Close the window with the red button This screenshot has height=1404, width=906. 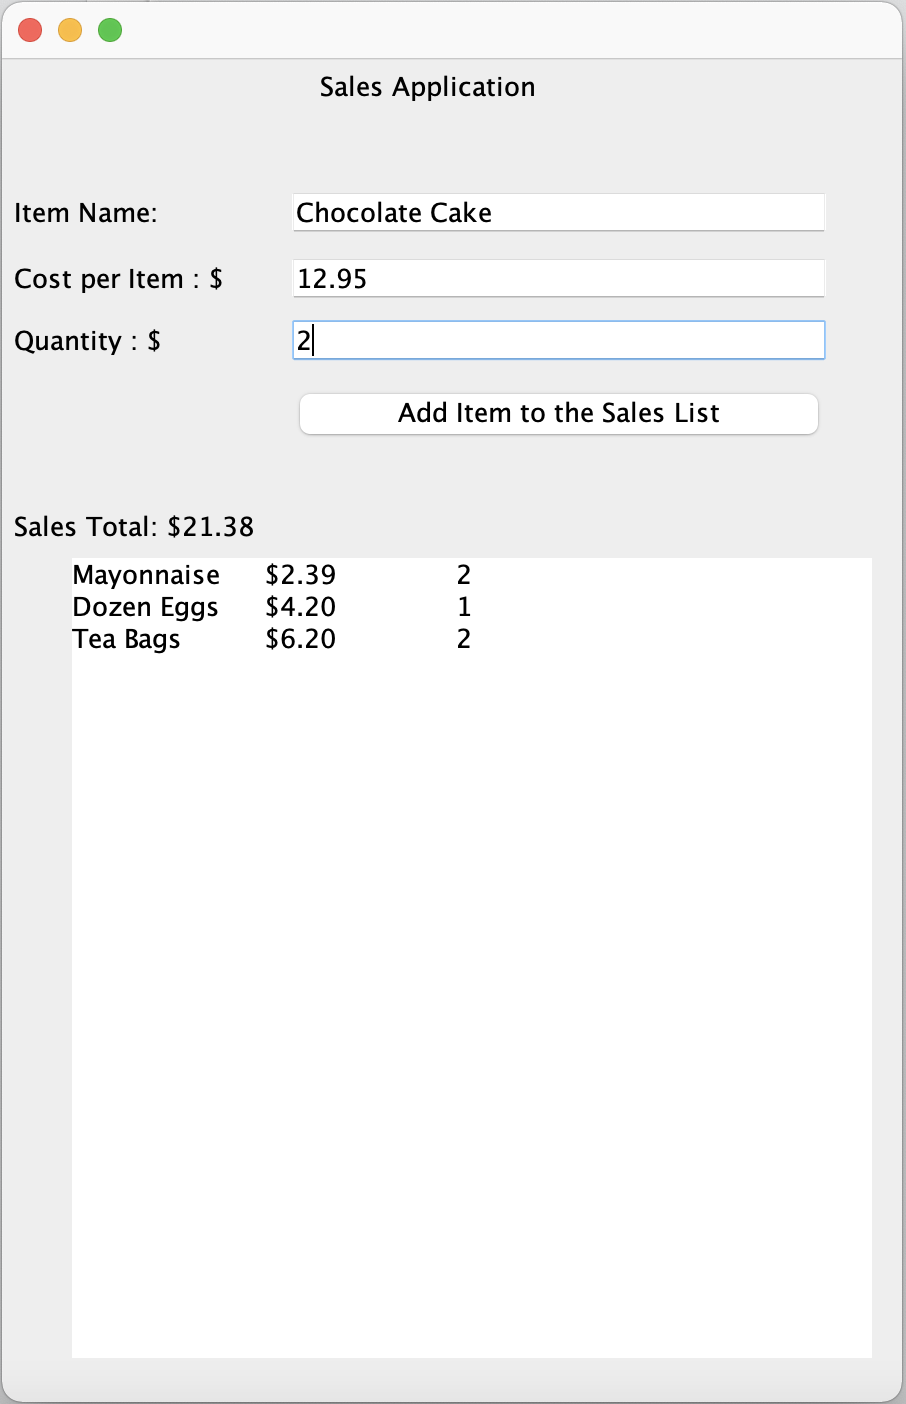[30, 30]
